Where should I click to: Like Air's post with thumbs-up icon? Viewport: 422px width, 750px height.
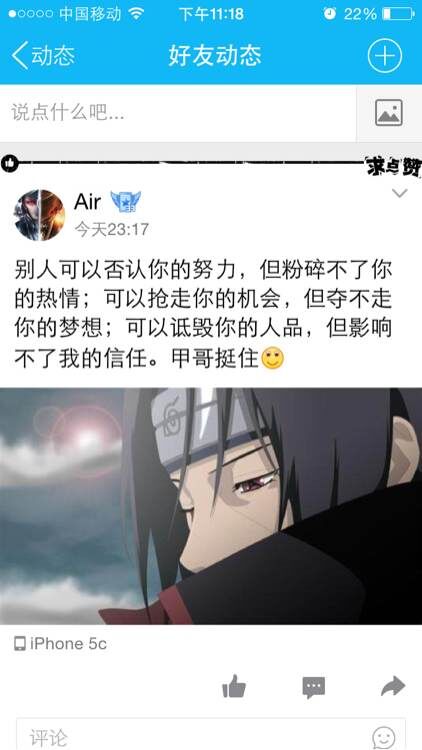tap(234, 687)
